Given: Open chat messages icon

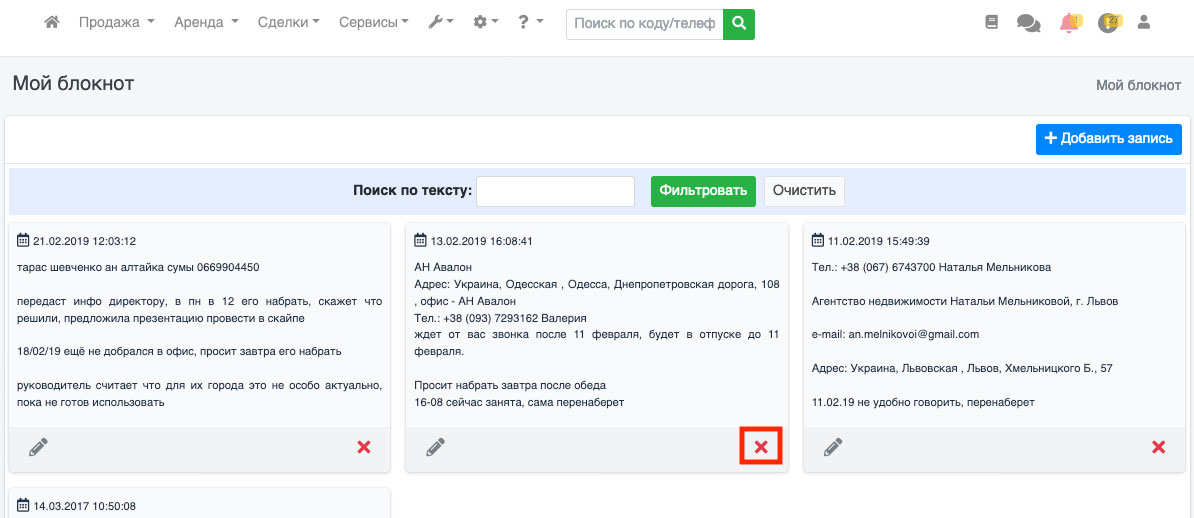Looking at the screenshot, I should 1028,22.
